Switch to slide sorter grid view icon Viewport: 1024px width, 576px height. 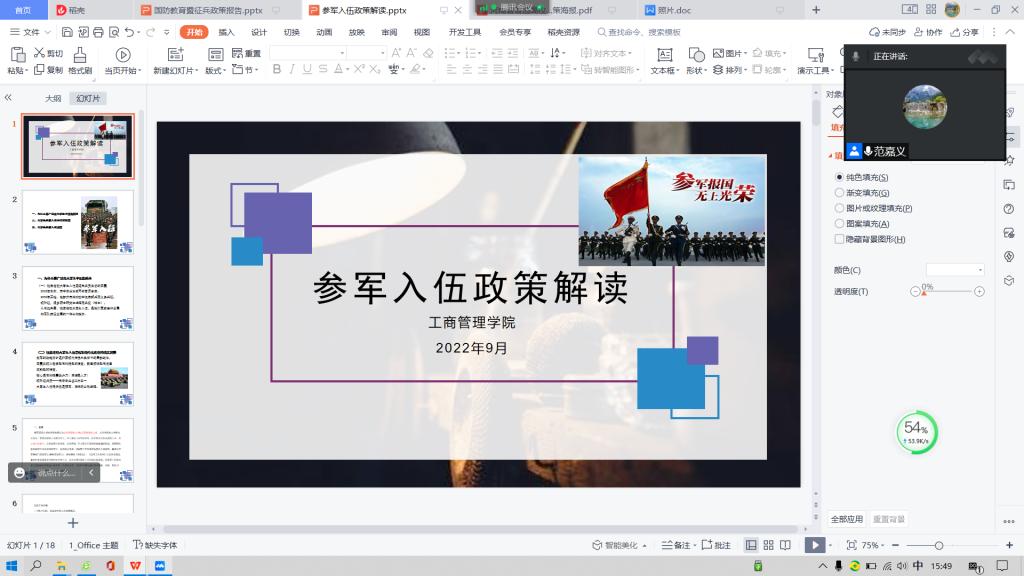point(769,545)
